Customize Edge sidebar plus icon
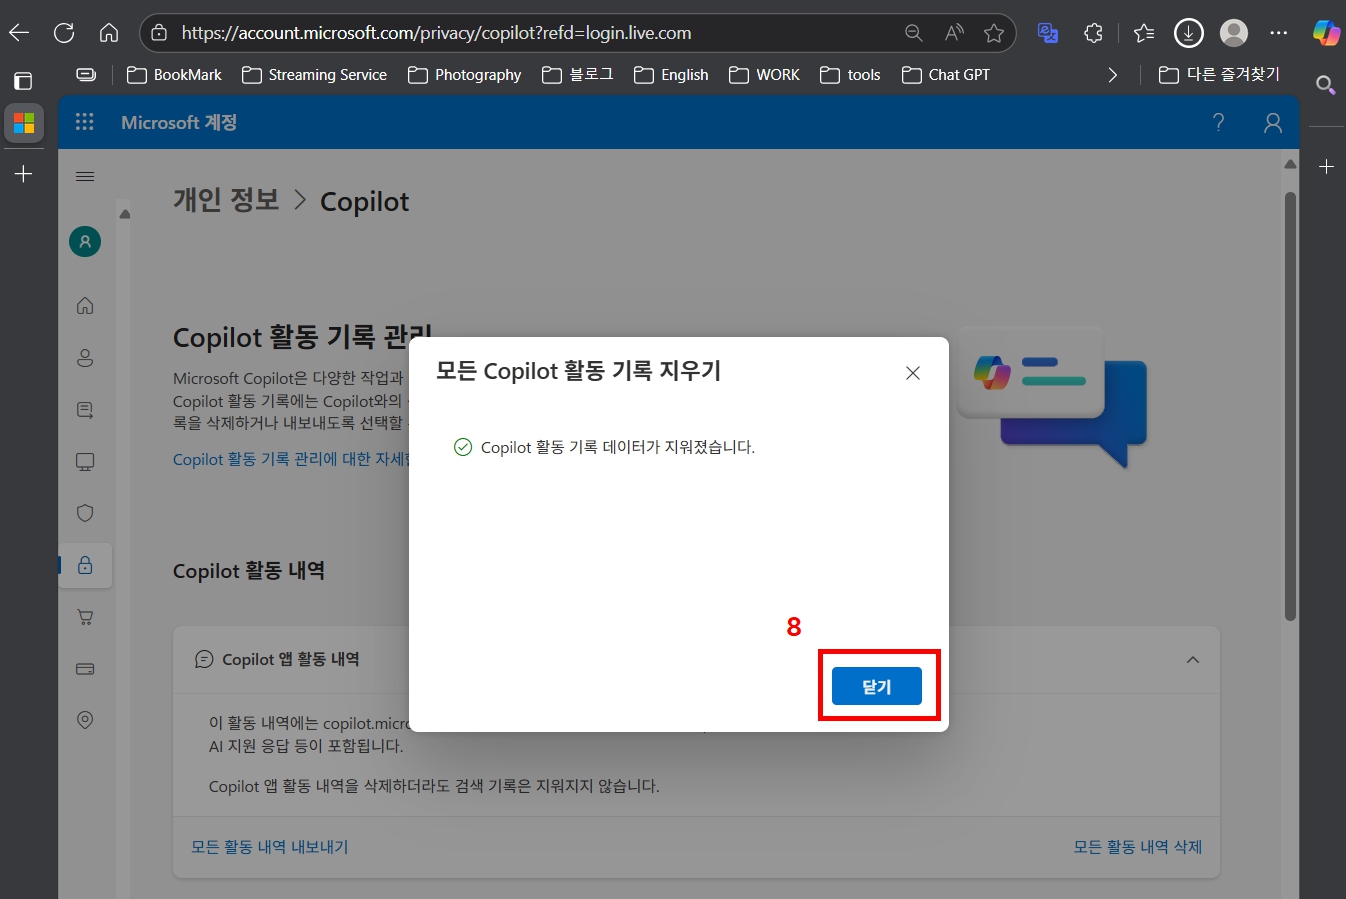Image resolution: width=1346 pixels, height=899 pixels. (1326, 167)
